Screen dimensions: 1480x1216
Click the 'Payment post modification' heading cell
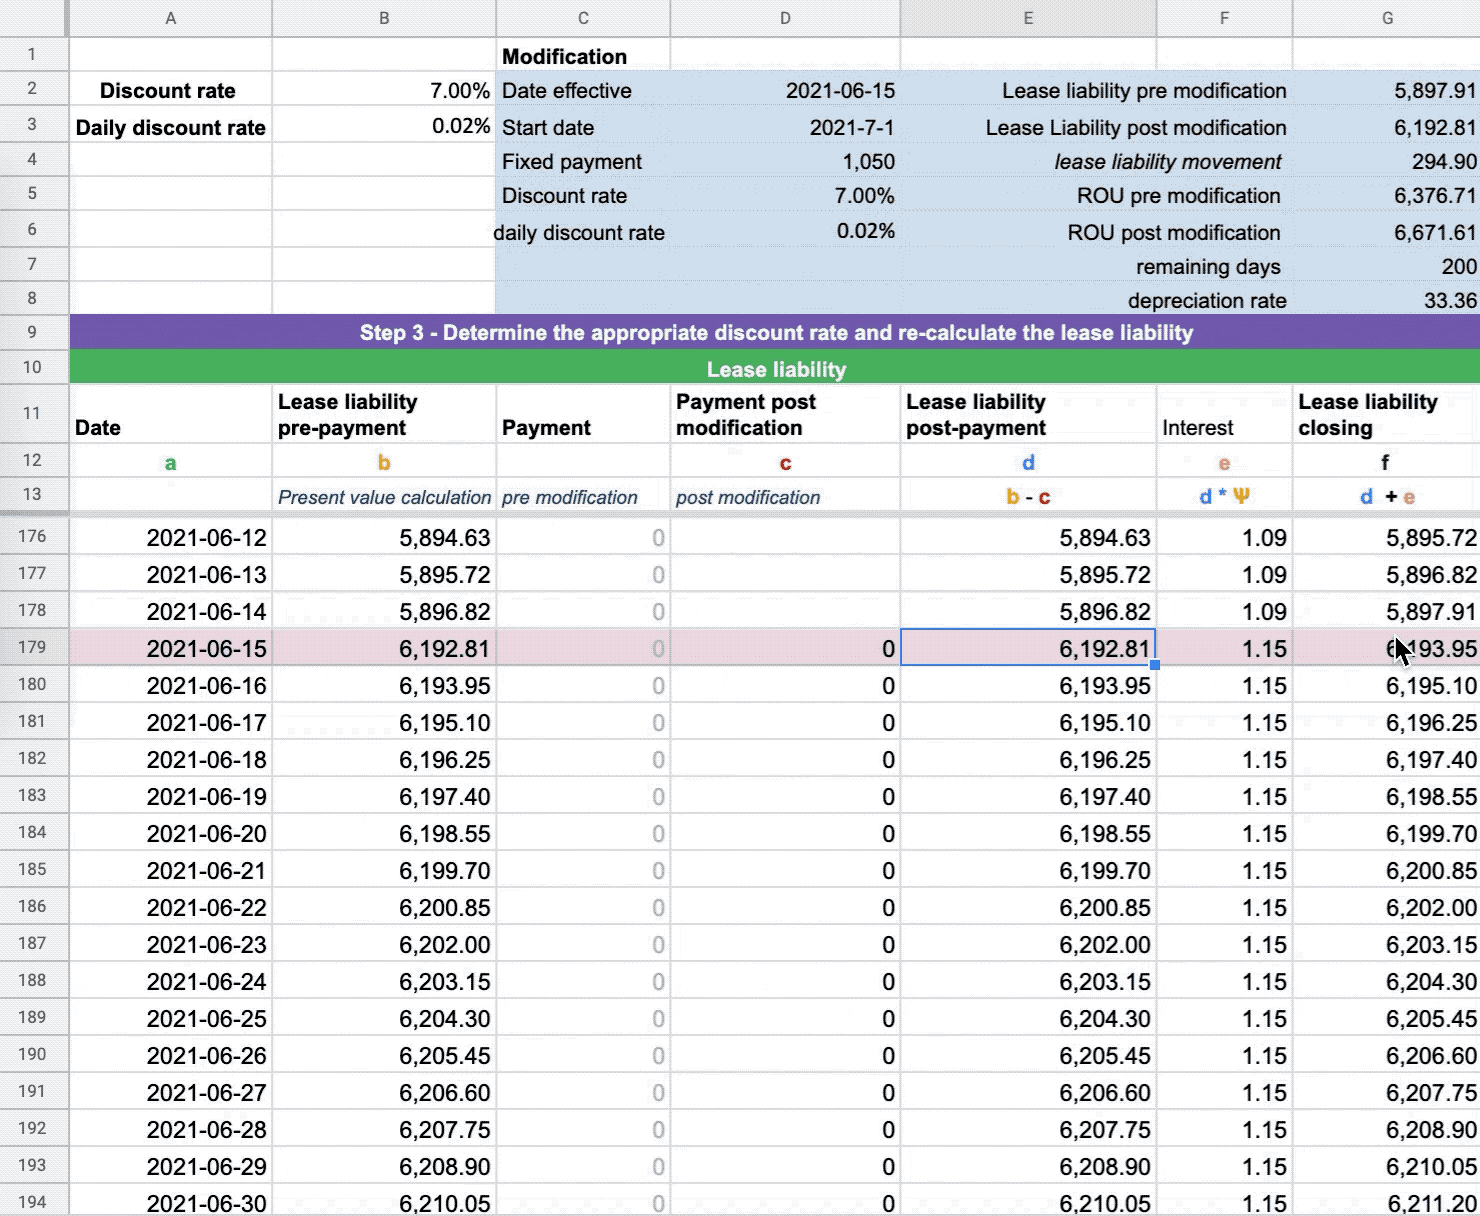[785, 414]
